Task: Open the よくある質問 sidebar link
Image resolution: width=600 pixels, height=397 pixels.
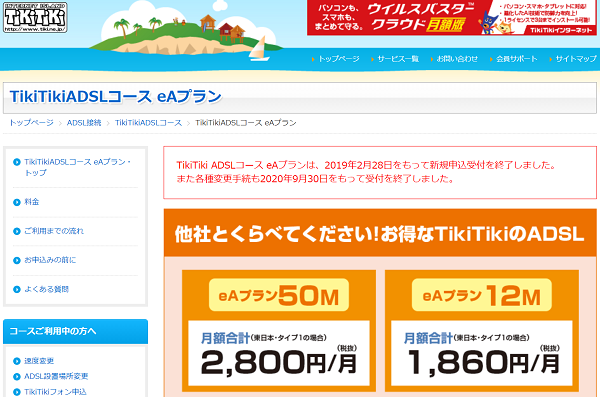Action: point(47,289)
